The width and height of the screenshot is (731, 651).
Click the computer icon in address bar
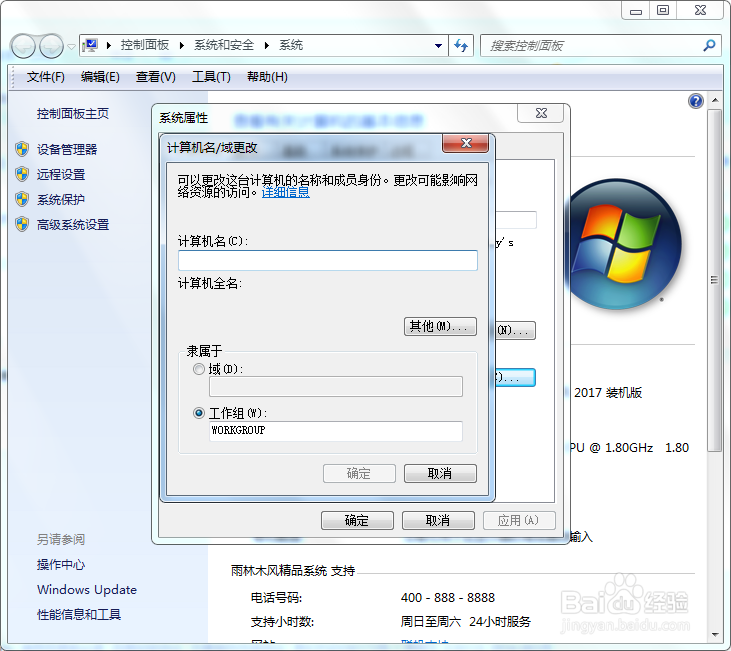click(x=90, y=45)
